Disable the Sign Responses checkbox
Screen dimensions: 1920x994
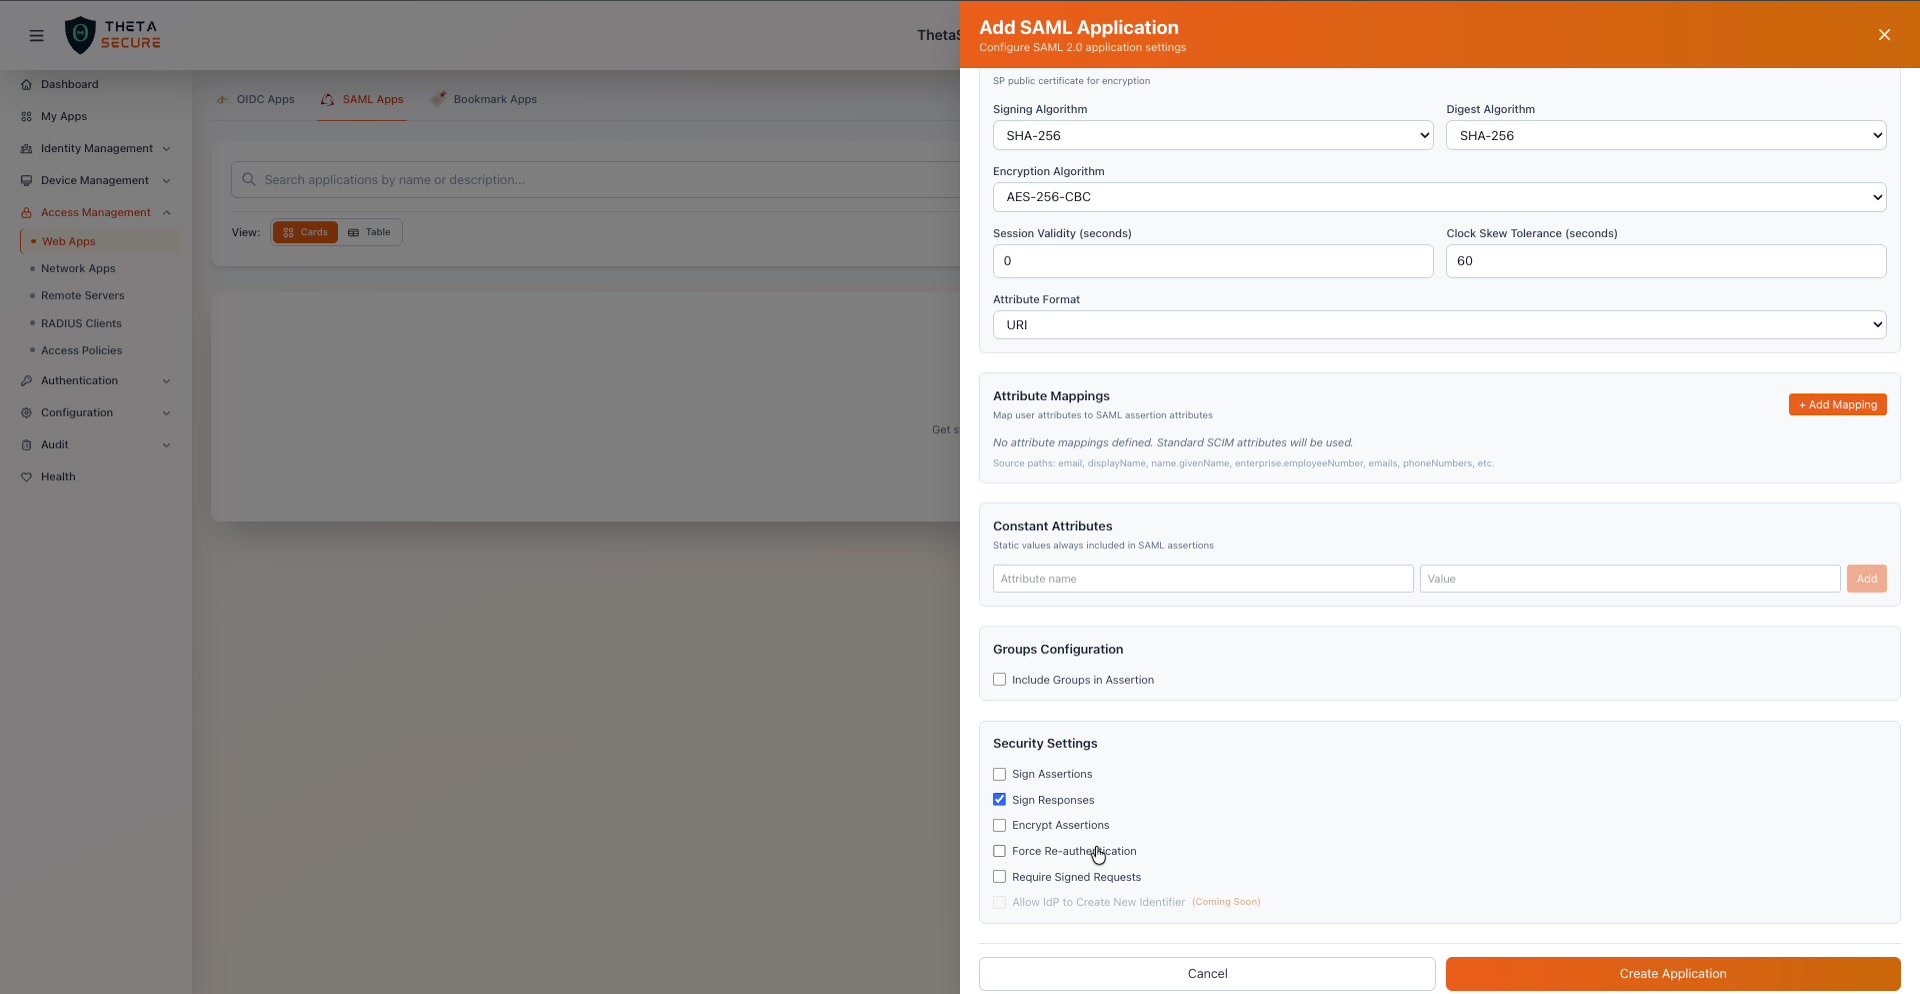pos(999,799)
